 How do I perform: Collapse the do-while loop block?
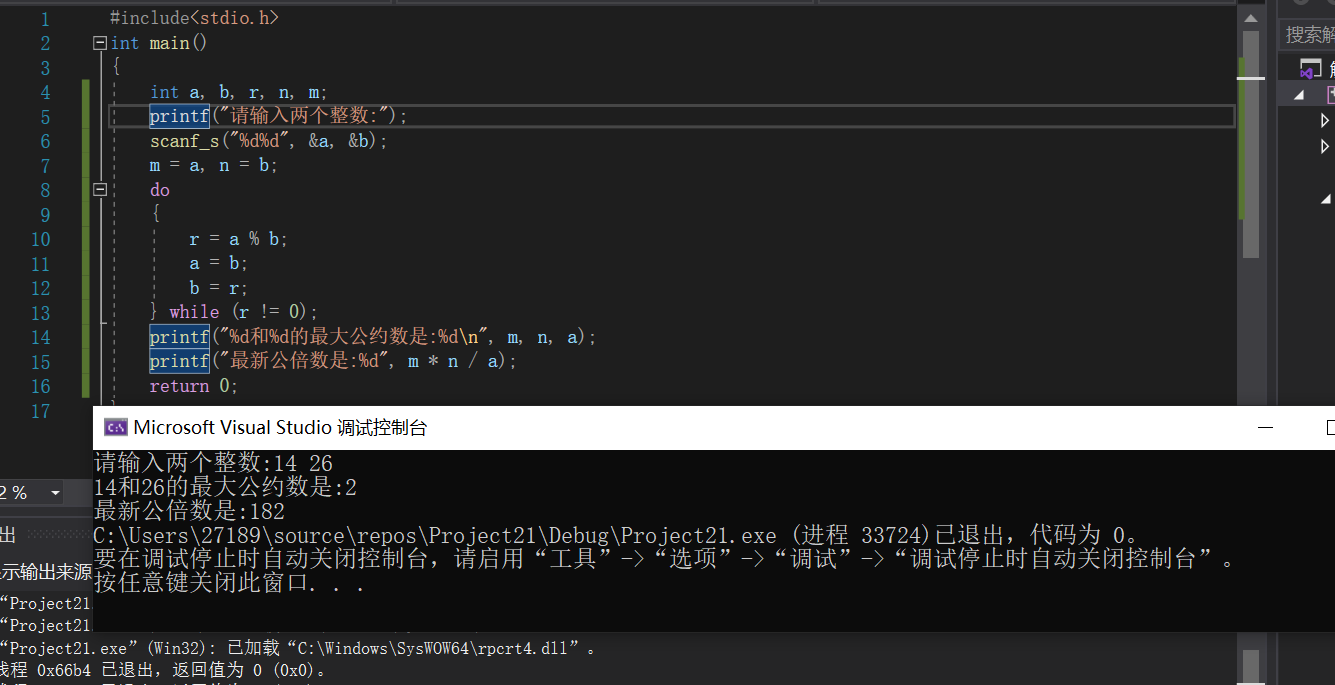coord(99,190)
